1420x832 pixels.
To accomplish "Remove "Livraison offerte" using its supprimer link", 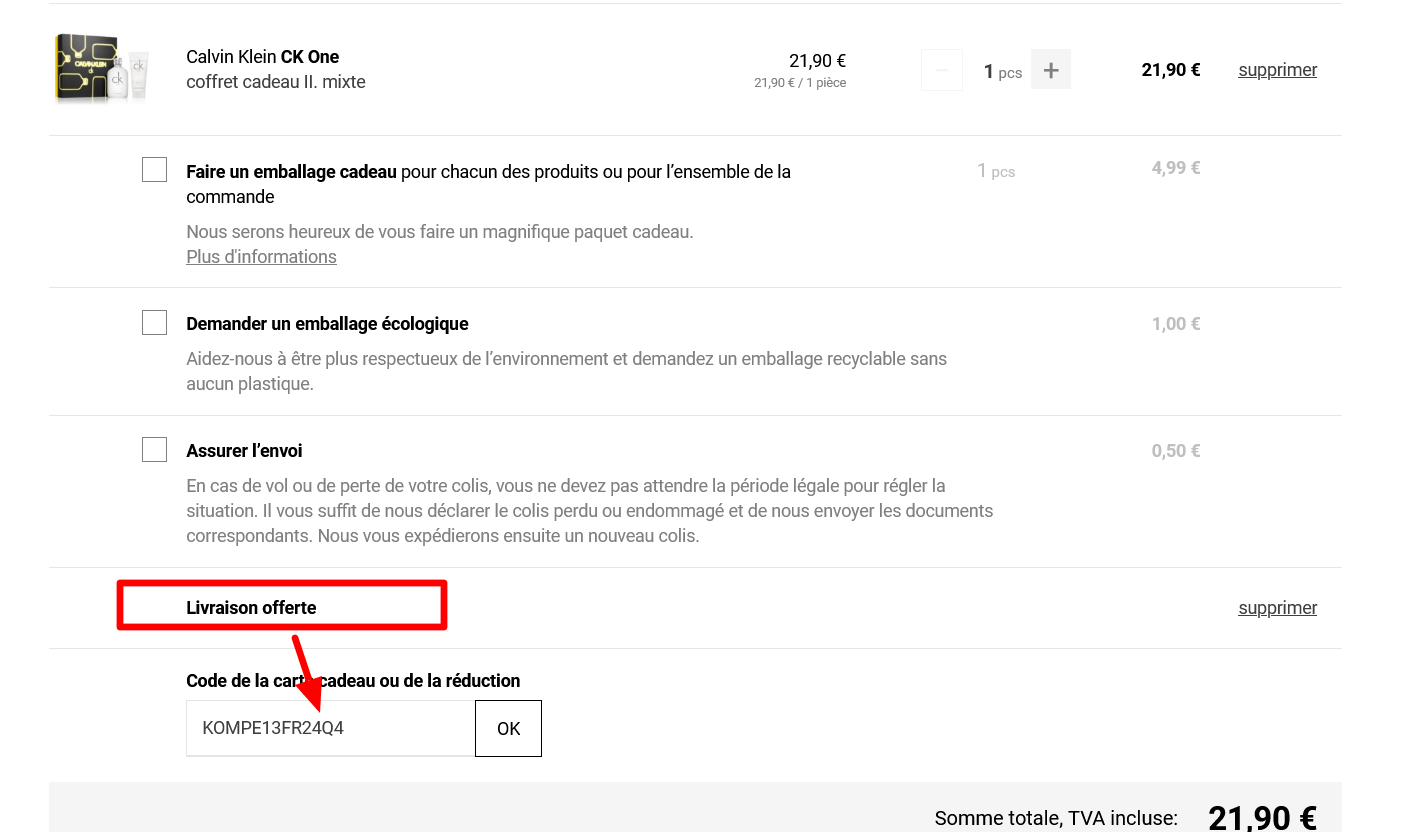I will tap(1277, 608).
